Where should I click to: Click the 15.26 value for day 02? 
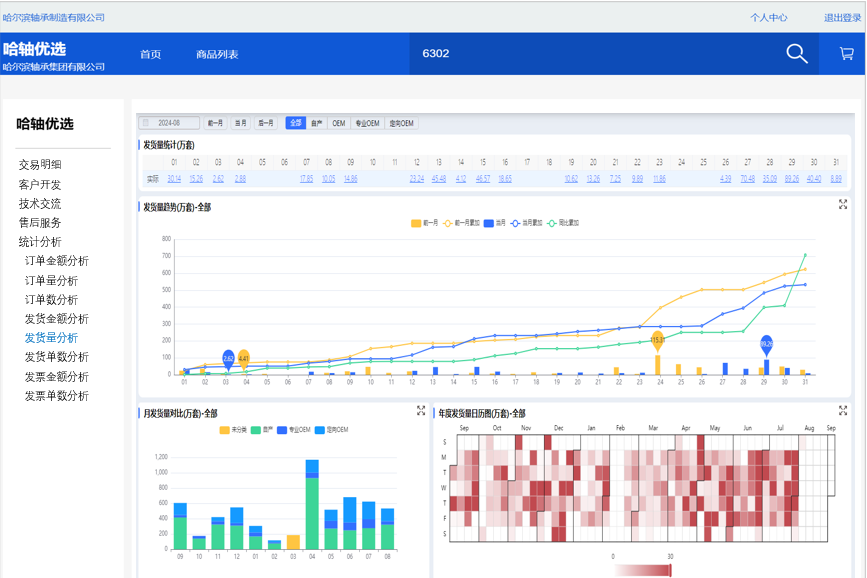[196, 179]
